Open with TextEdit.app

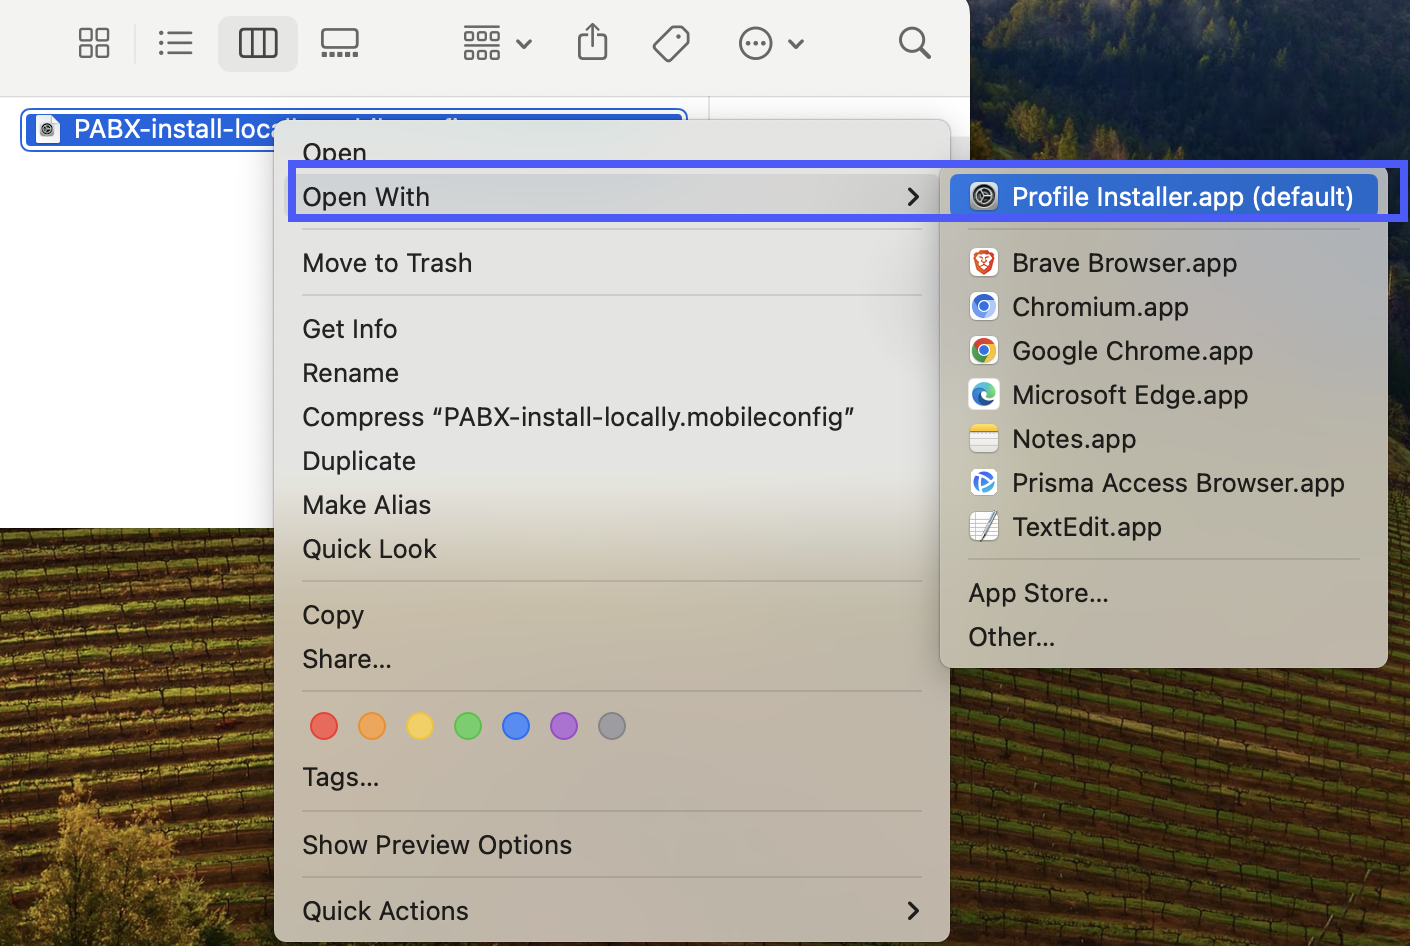pyautogui.click(x=1164, y=527)
